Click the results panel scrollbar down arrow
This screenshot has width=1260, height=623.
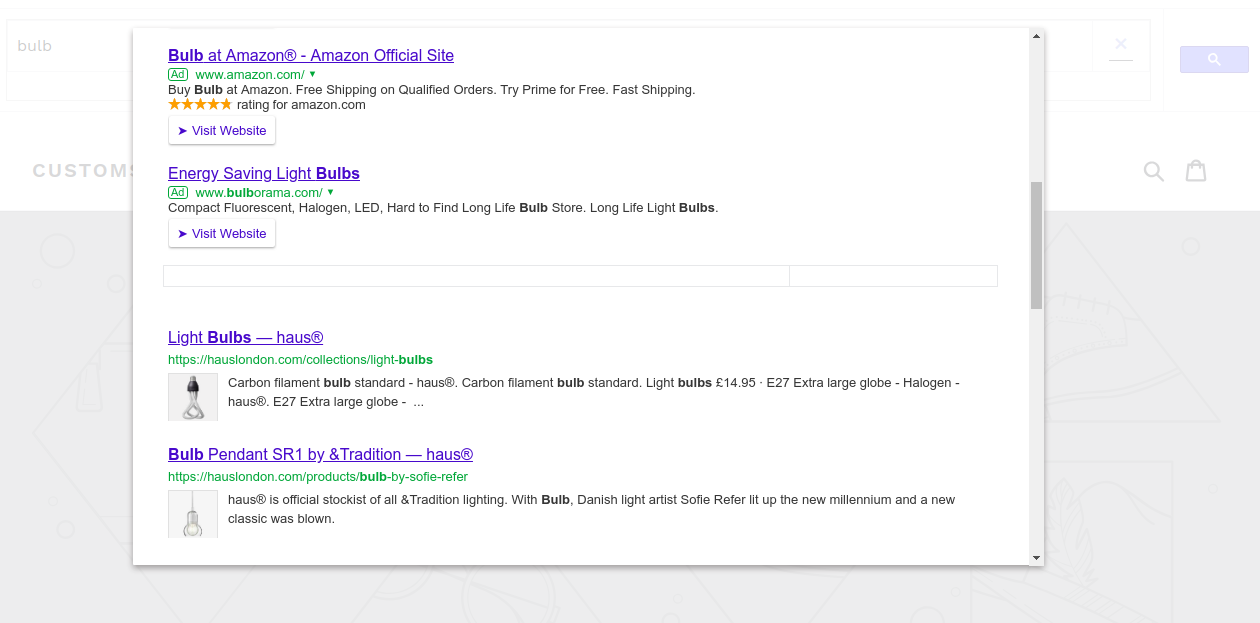(1037, 558)
